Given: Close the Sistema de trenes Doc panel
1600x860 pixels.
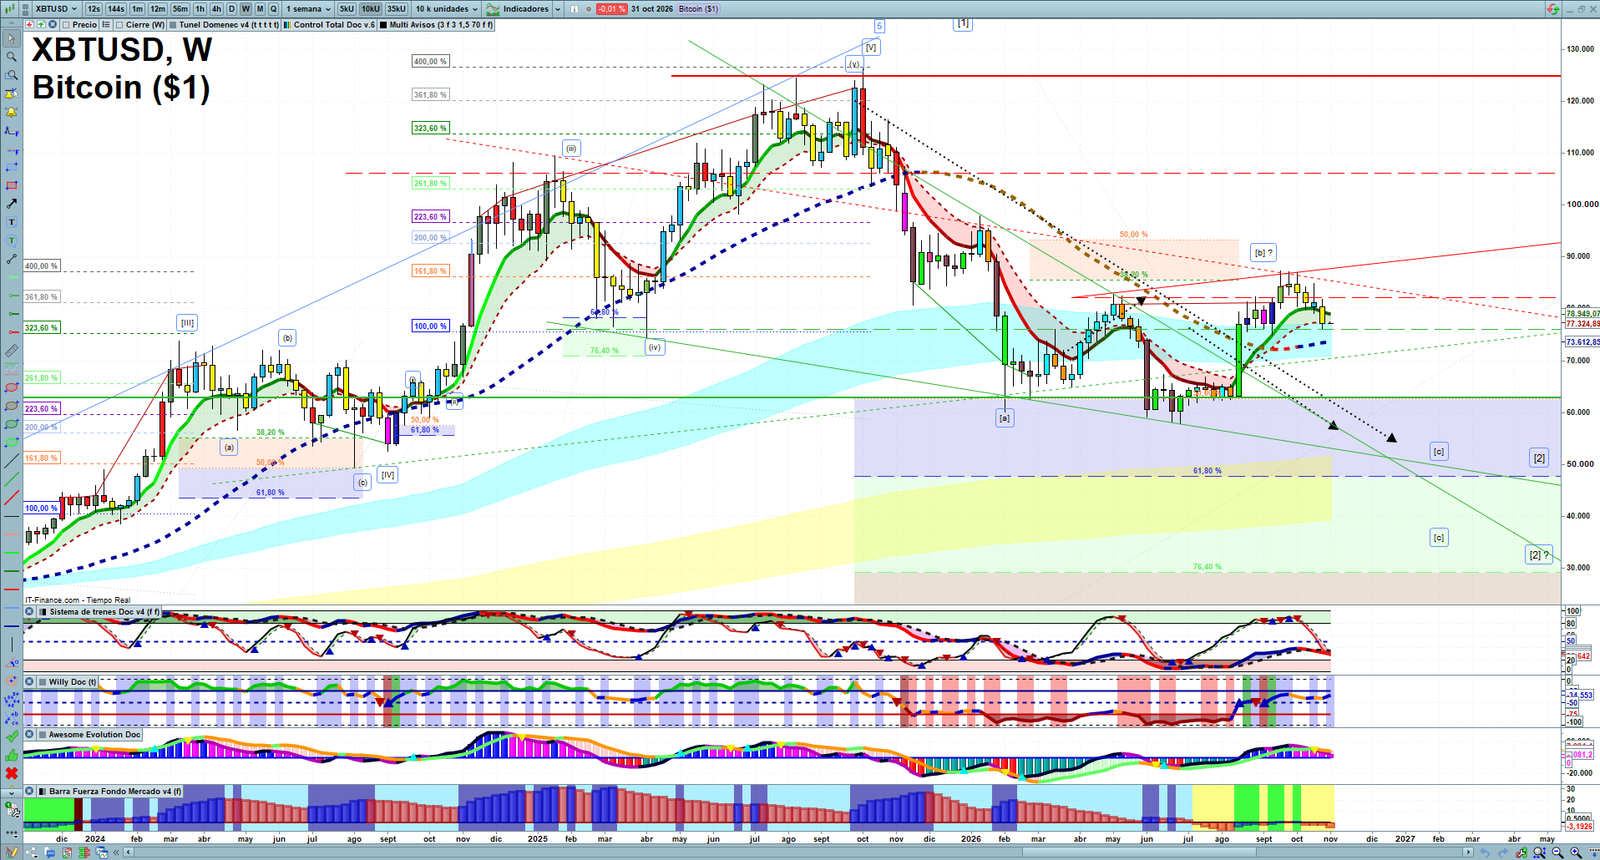Looking at the screenshot, I should click(x=29, y=612).
